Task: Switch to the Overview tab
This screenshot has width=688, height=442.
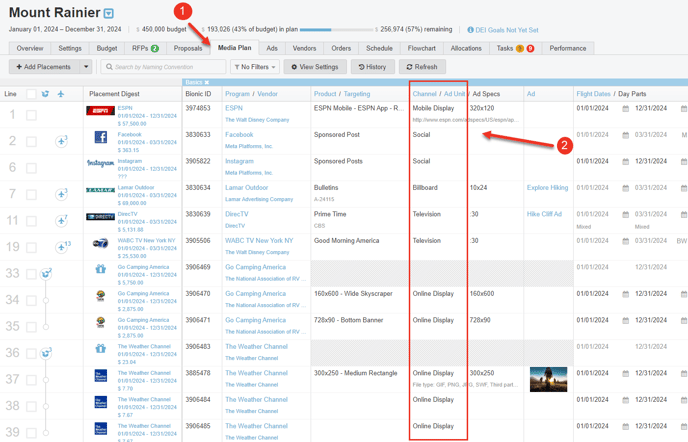Action: [30, 48]
